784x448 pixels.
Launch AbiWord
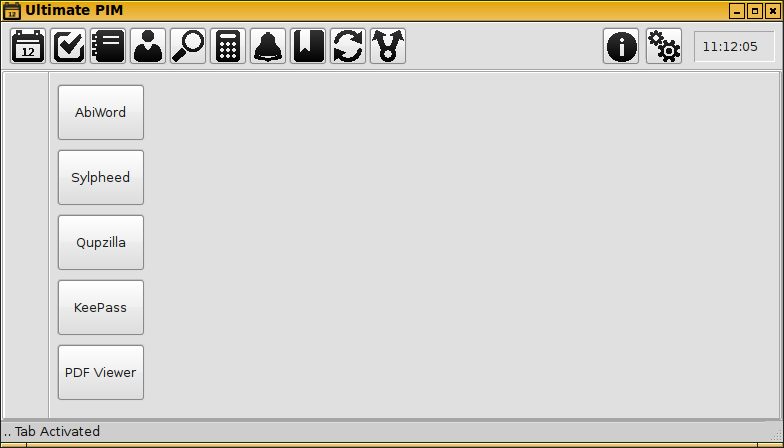(x=101, y=112)
